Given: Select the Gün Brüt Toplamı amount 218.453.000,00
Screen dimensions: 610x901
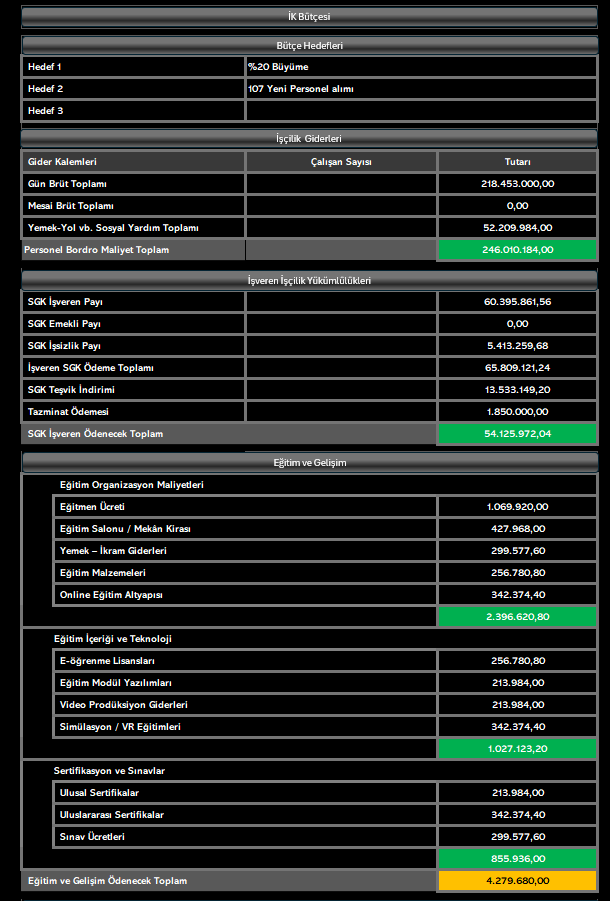Looking at the screenshot, I should tap(518, 184).
